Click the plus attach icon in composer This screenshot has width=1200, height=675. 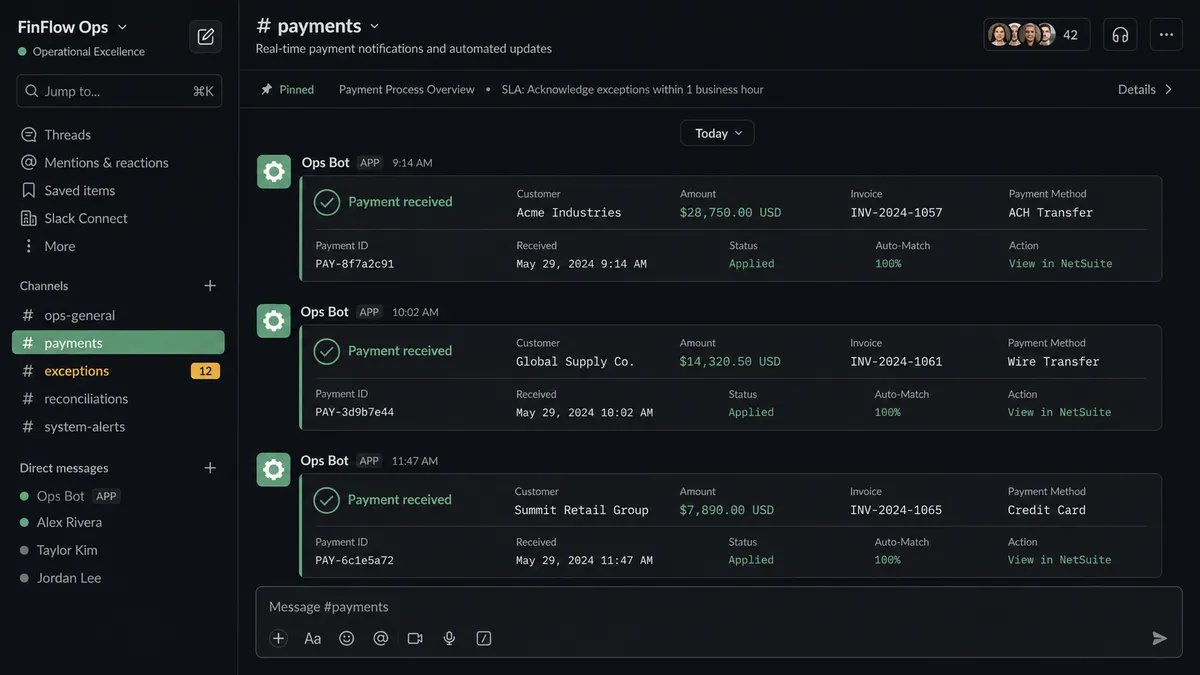tap(279, 638)
